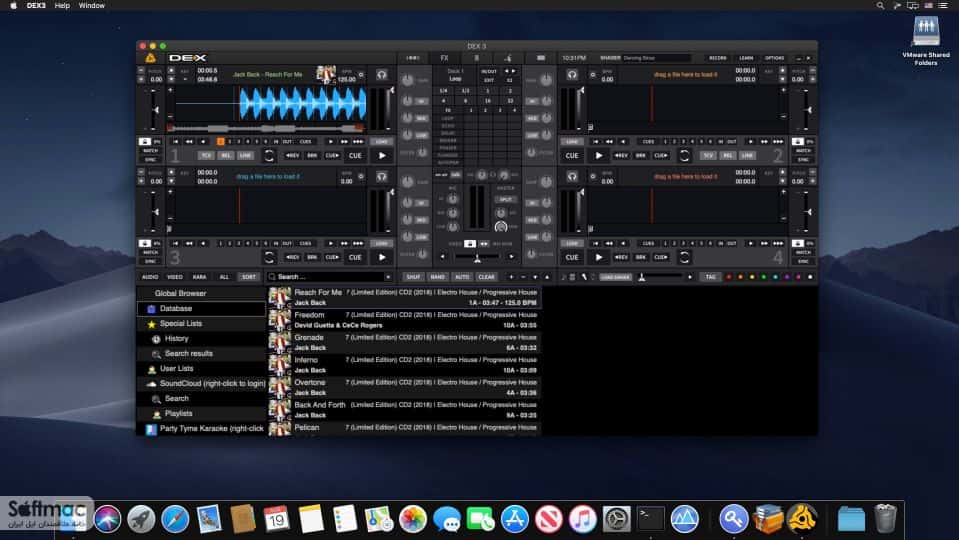Click deck 1 CUE button

tap(355, 155)
